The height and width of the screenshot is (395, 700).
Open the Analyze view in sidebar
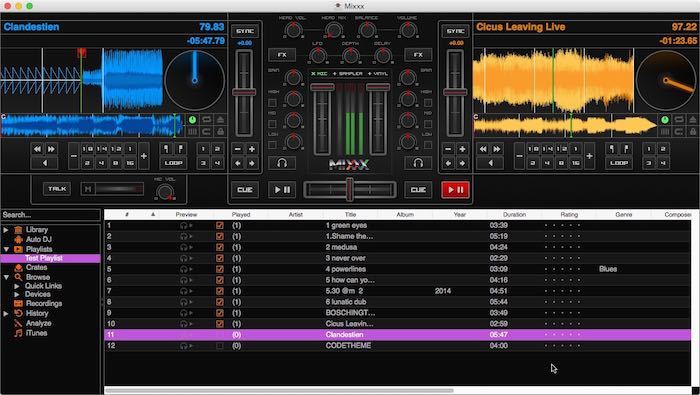(38, 323)
